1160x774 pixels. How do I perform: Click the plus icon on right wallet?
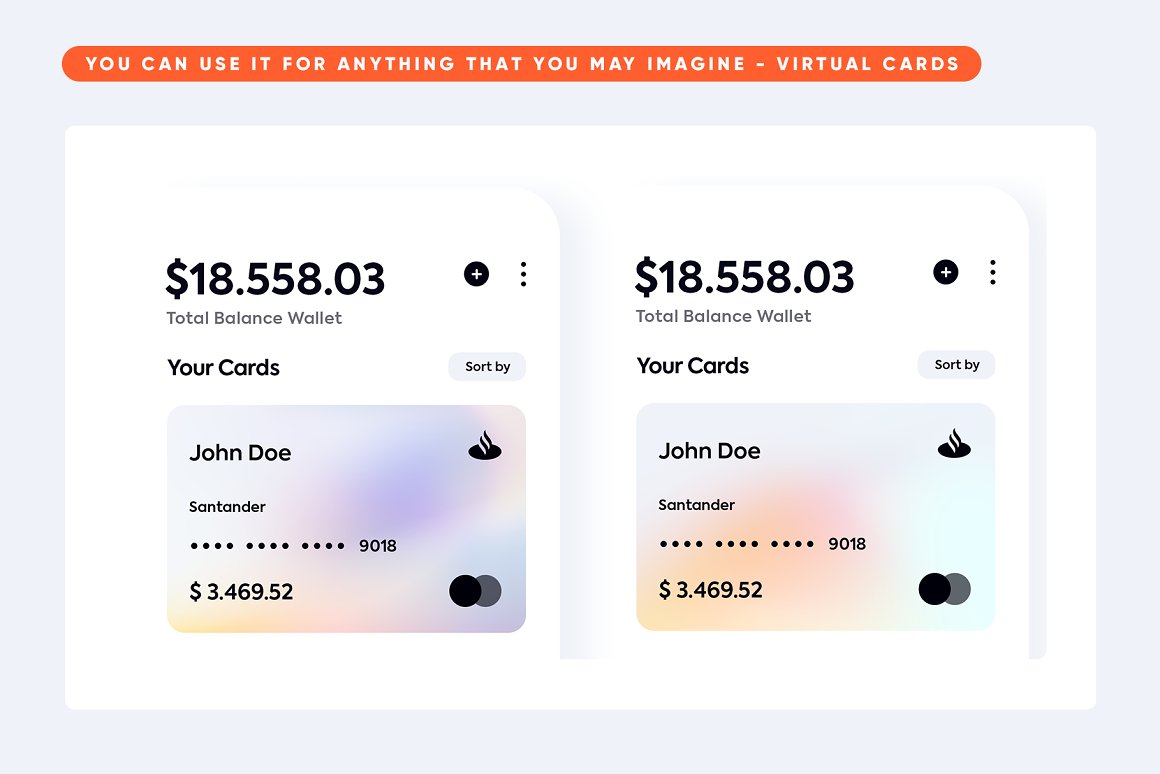(945, 272)
